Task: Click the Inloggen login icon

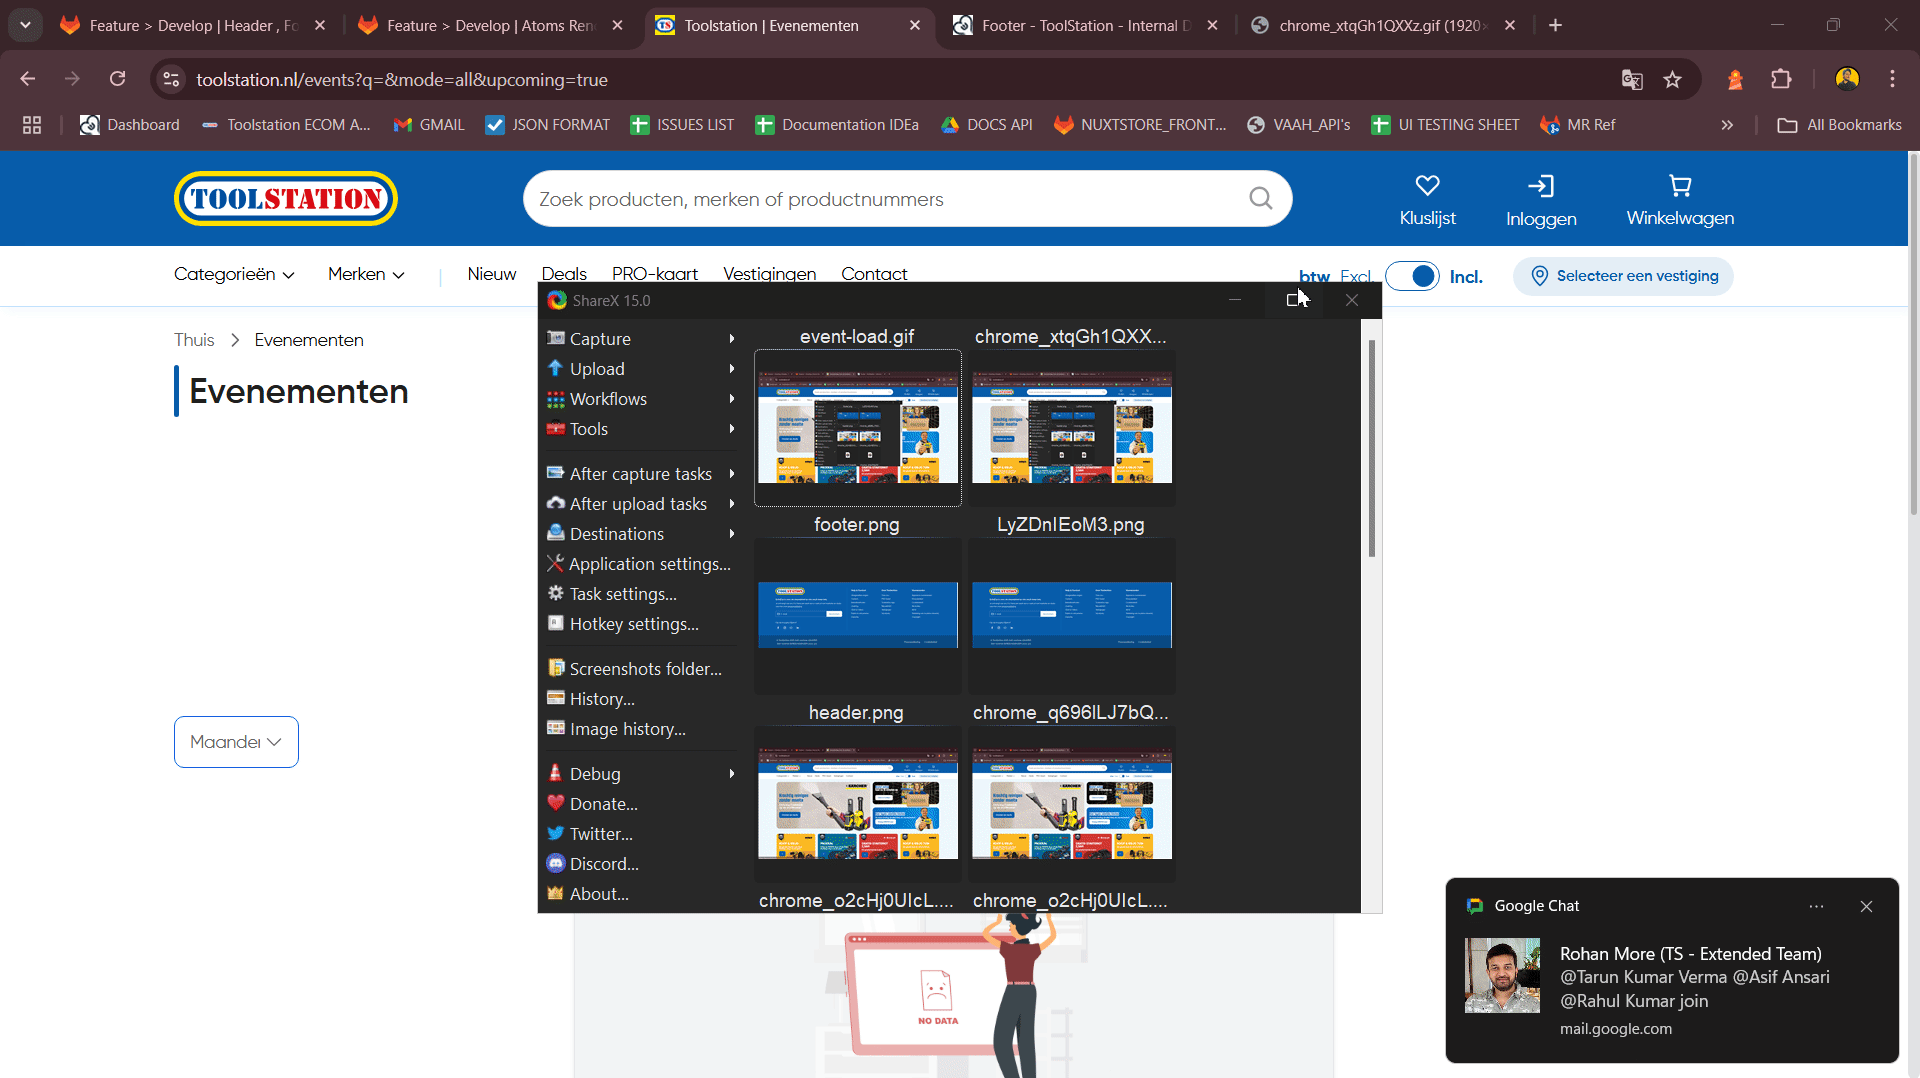Action: pyautogui.click(x=1540, y=186)
